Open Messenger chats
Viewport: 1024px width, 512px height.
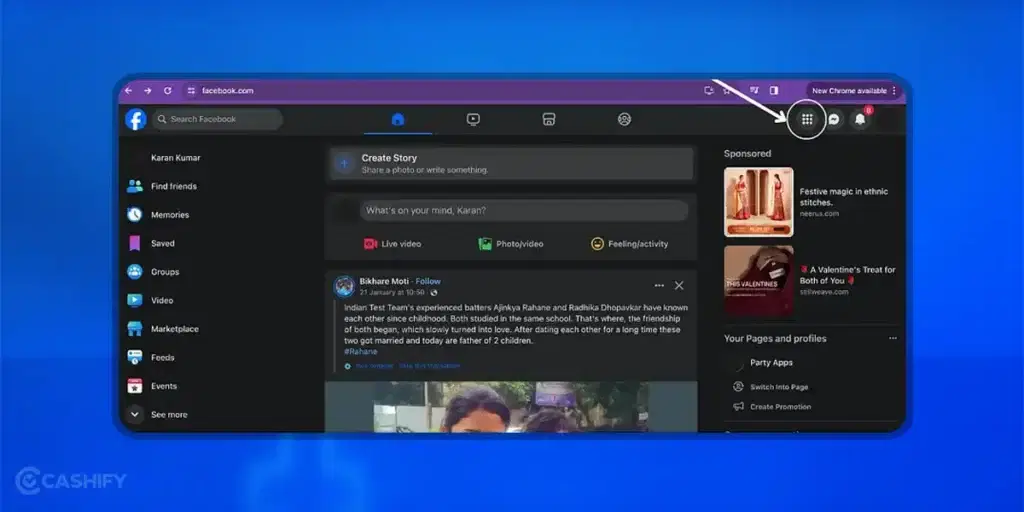tap(834, 120)
